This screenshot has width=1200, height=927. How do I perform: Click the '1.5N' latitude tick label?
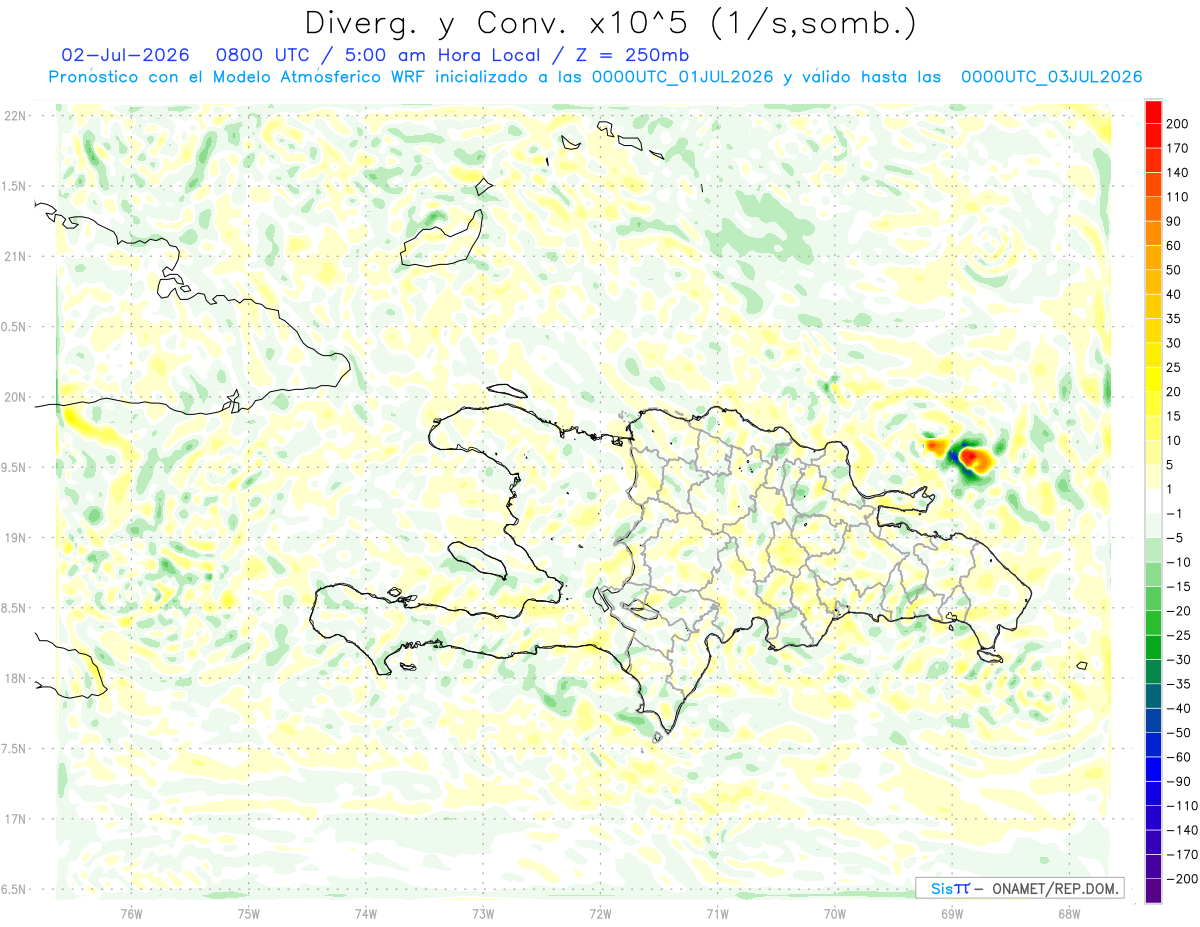click(x=14, y=186)
